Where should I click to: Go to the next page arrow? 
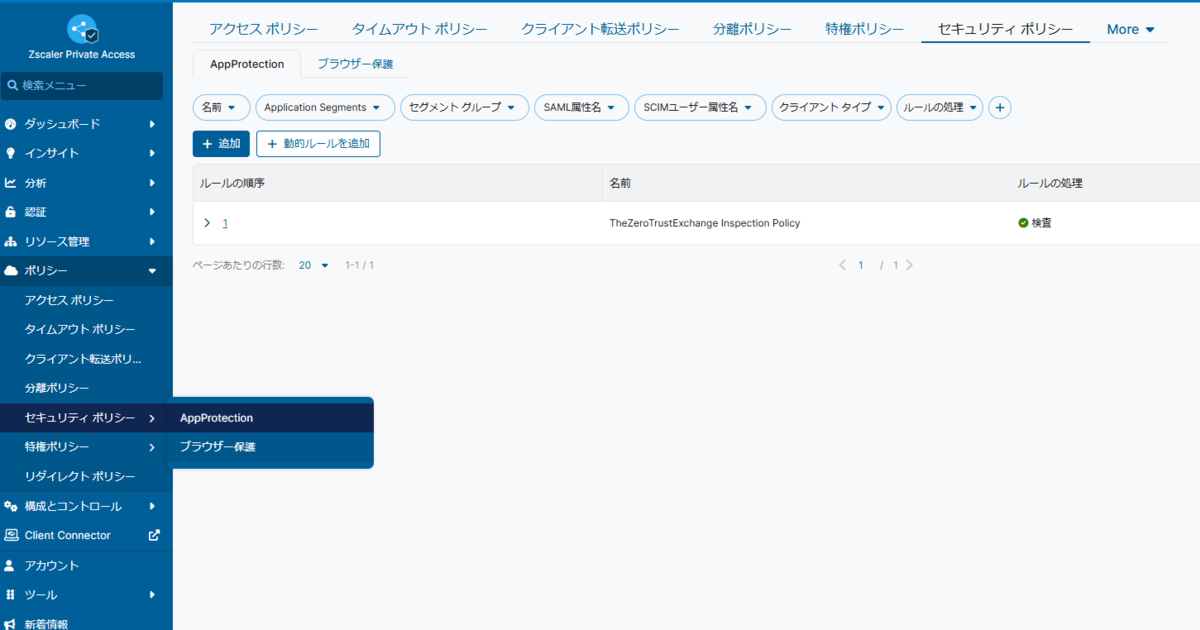pyautogui.click(x=909, y=265)
